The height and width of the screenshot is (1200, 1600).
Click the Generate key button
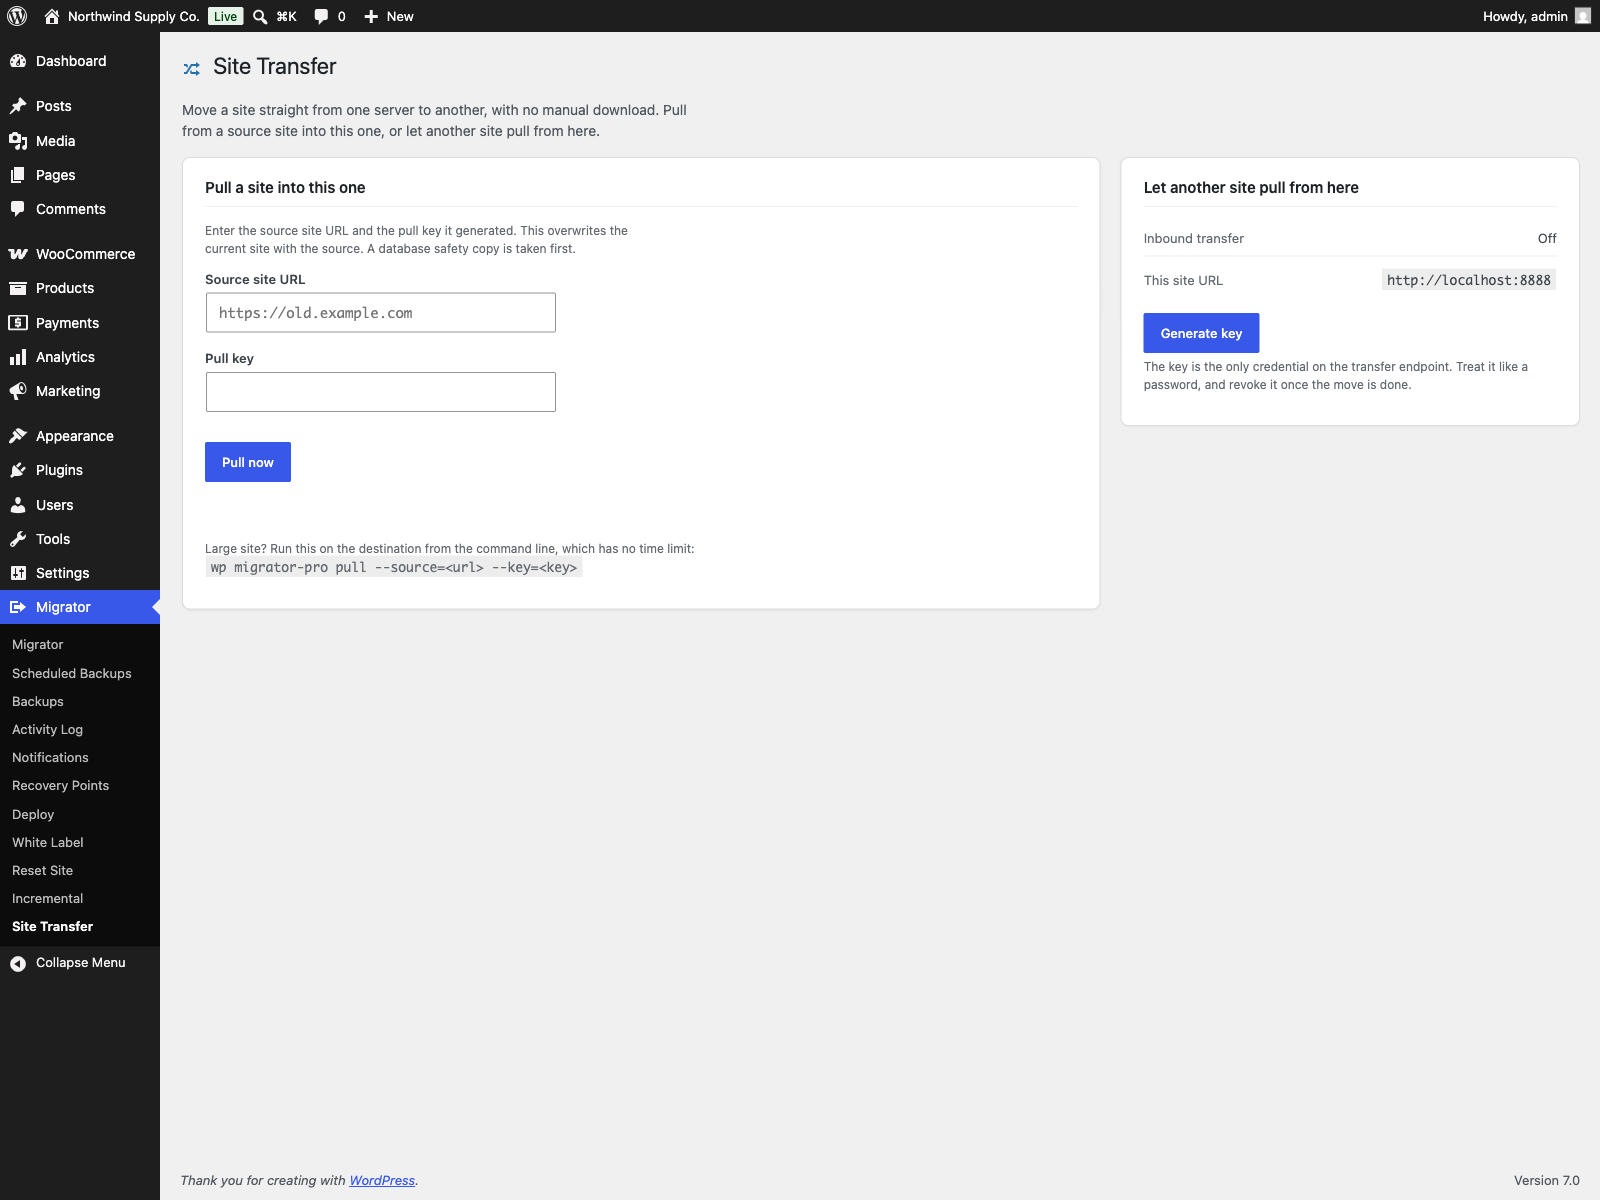point(1201,333)
